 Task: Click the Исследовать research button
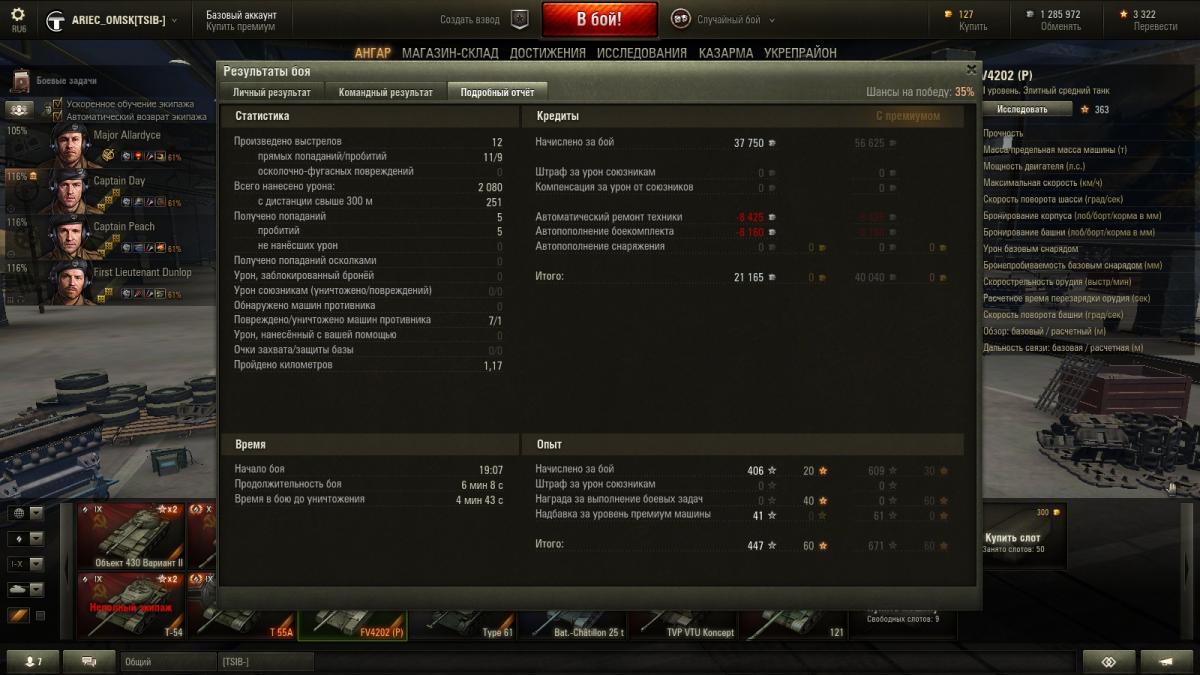[1022, 109]
